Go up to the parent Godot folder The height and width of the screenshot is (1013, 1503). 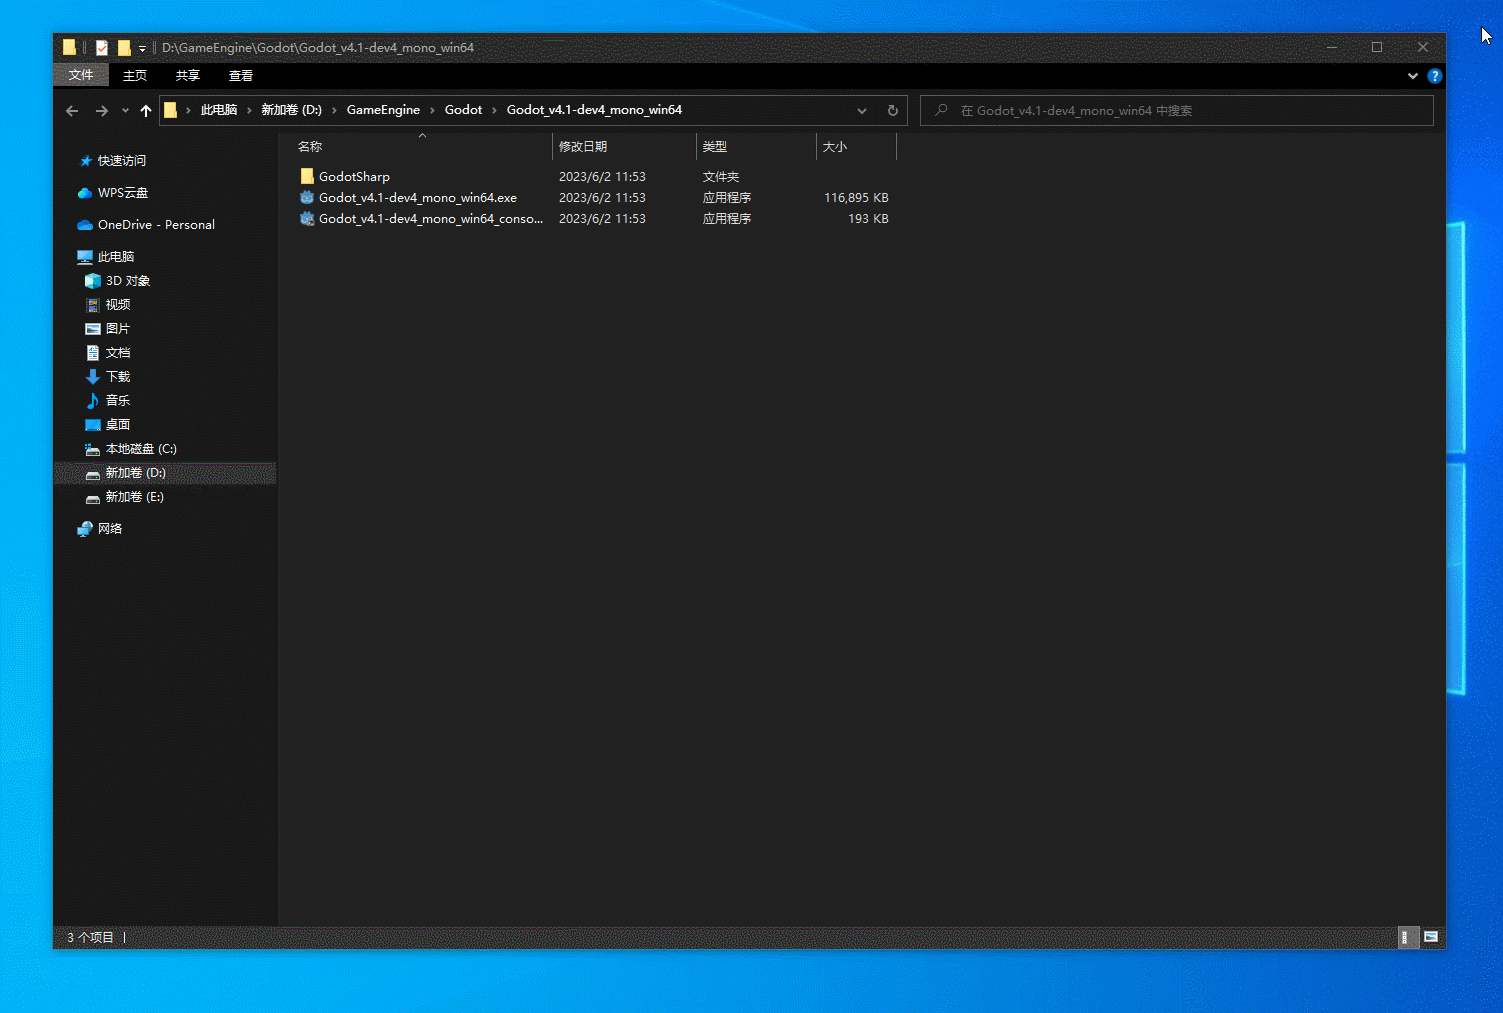(x=145, y=110)
